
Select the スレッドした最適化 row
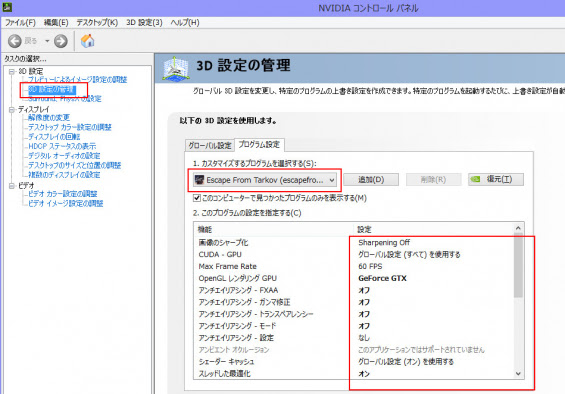pyautogui.click(x=353, y=373)
